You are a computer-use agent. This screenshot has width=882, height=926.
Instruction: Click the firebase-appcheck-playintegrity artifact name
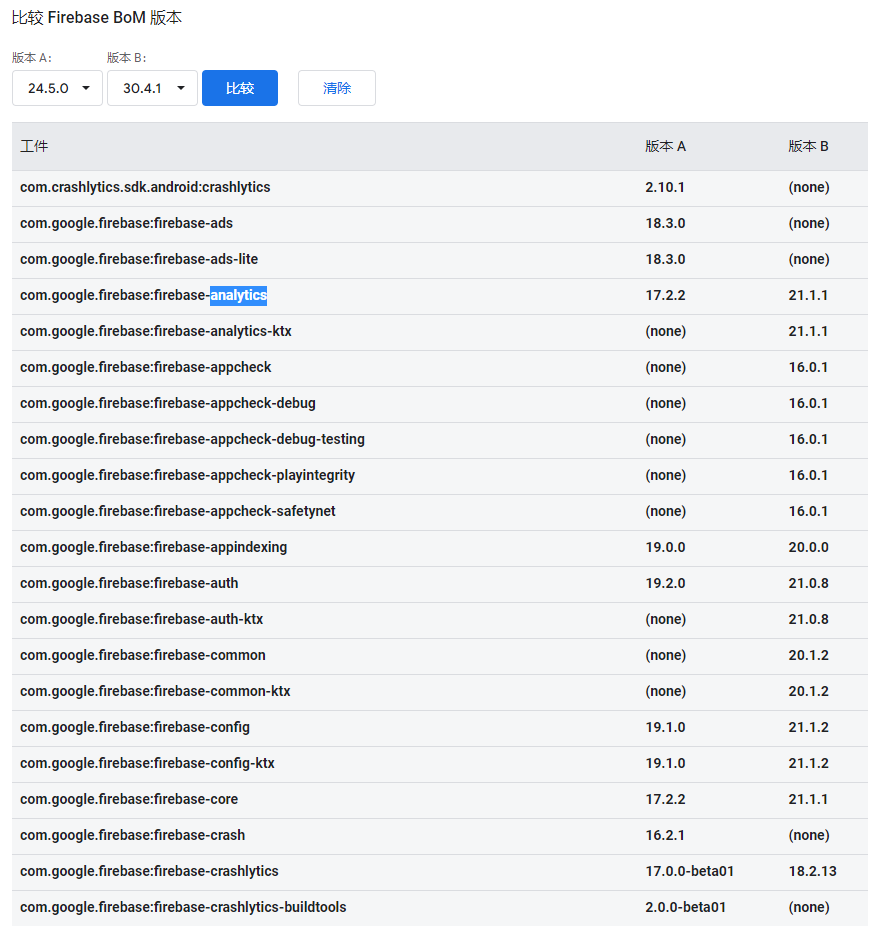click(188, 475)
